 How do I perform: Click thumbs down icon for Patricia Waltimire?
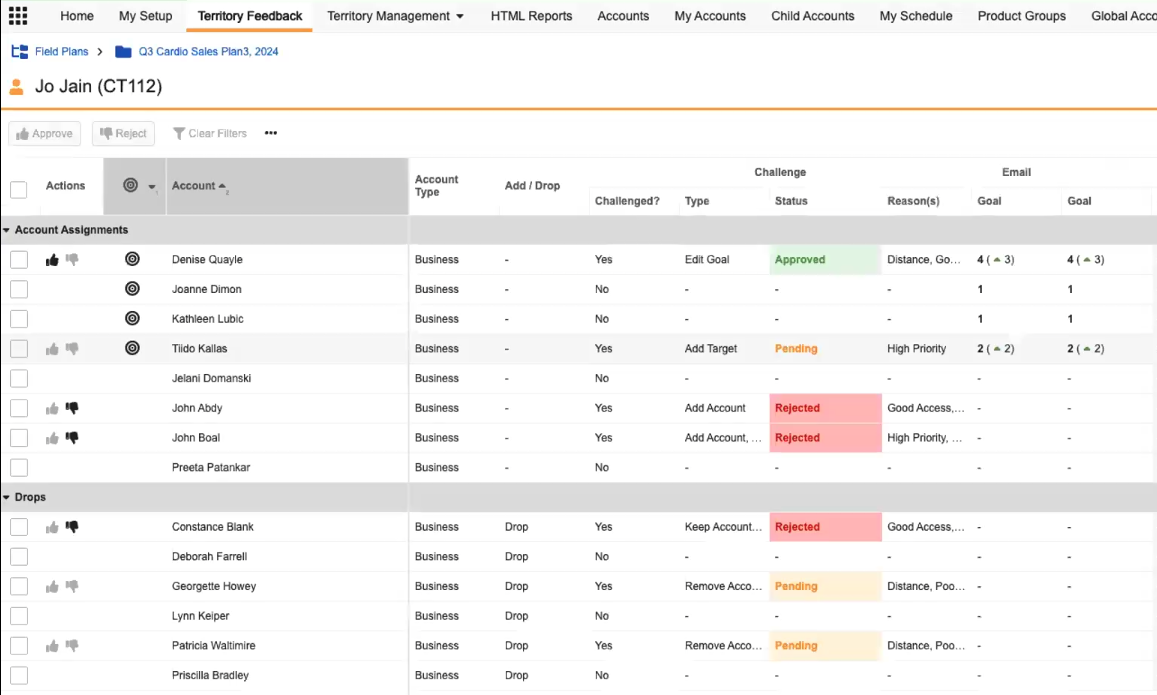click(x=72, y=646)
